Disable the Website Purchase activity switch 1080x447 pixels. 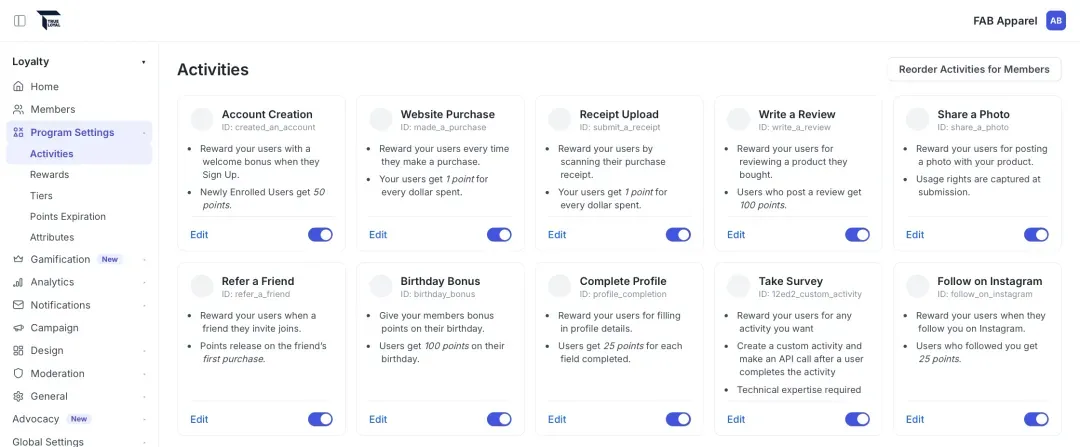[x=499, y=235]
